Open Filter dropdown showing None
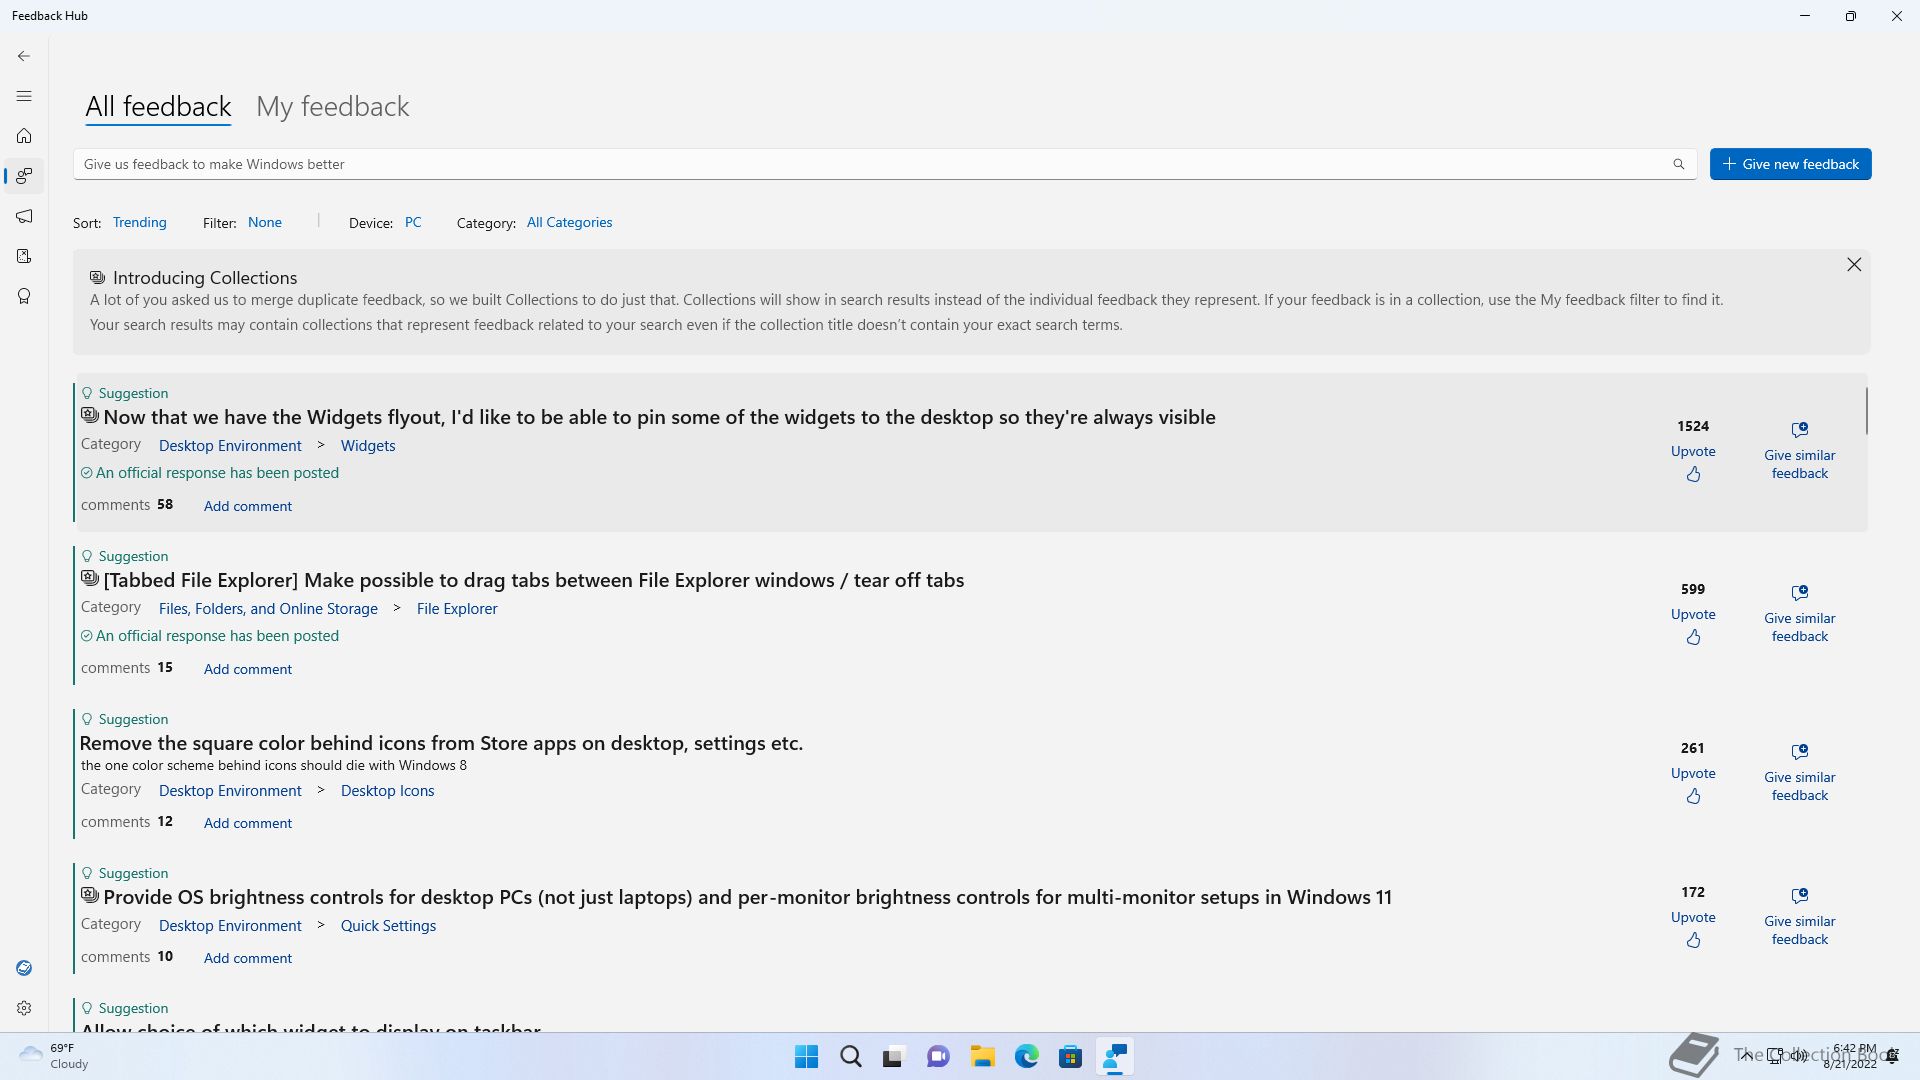Screen dimensions: 1920x1080 pos(264,222)
